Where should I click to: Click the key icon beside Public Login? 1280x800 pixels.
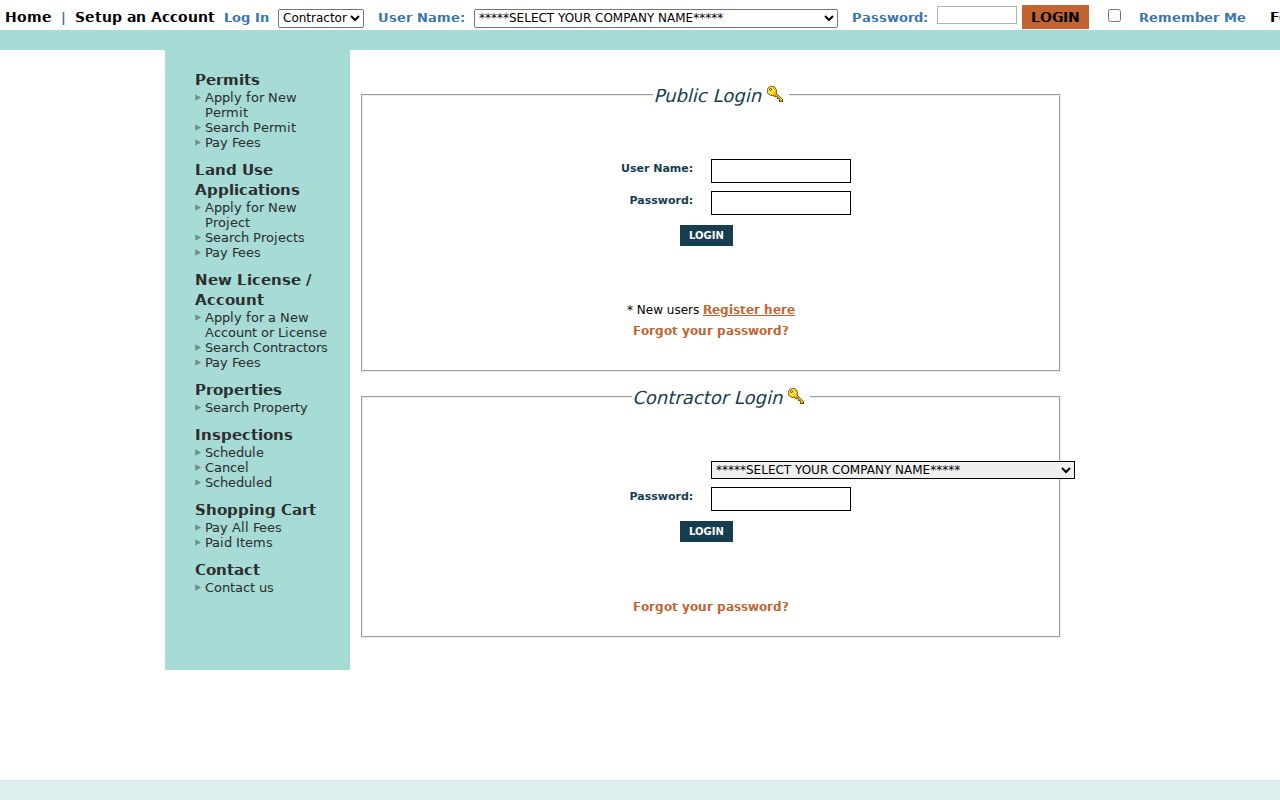click(x=775, y=94)
